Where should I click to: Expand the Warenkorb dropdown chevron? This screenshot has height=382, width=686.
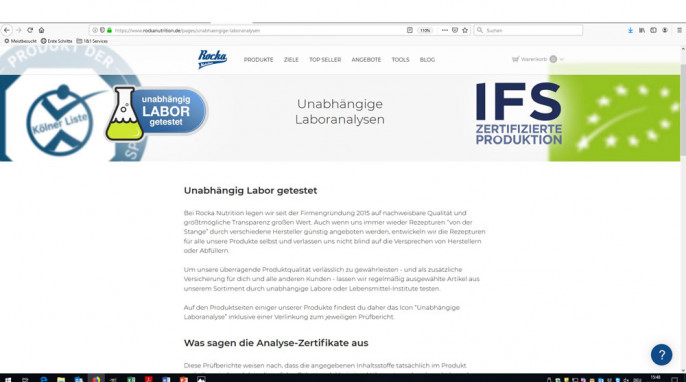(x=562, y=60)
